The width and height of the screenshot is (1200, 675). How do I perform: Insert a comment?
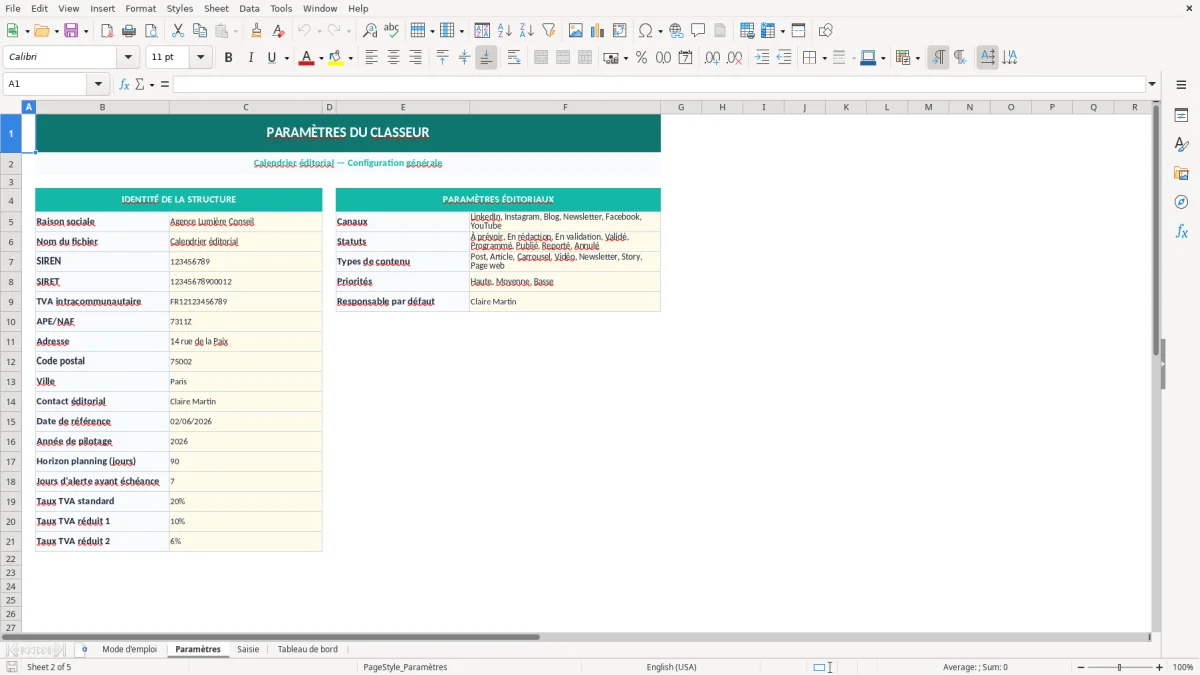click(698, 31)
